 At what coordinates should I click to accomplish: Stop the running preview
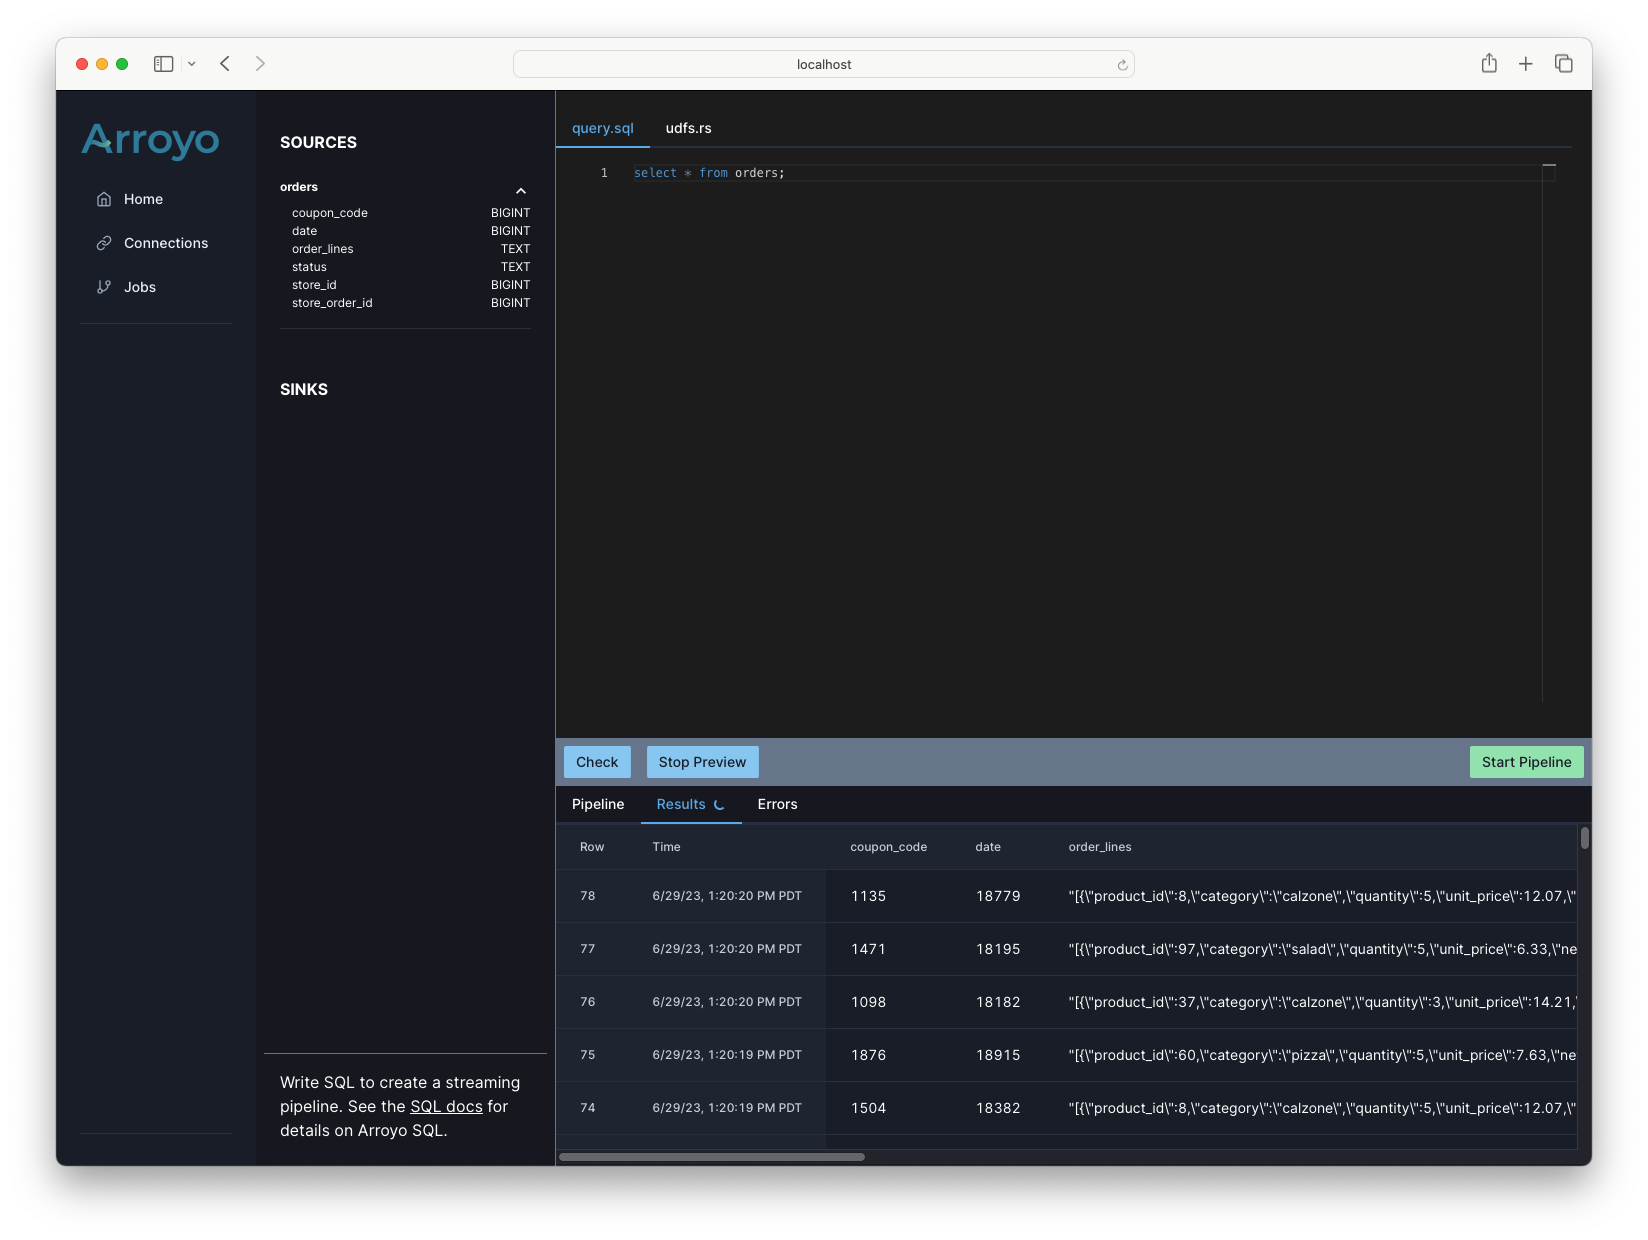pyautogui.click(x=702, y=761)
